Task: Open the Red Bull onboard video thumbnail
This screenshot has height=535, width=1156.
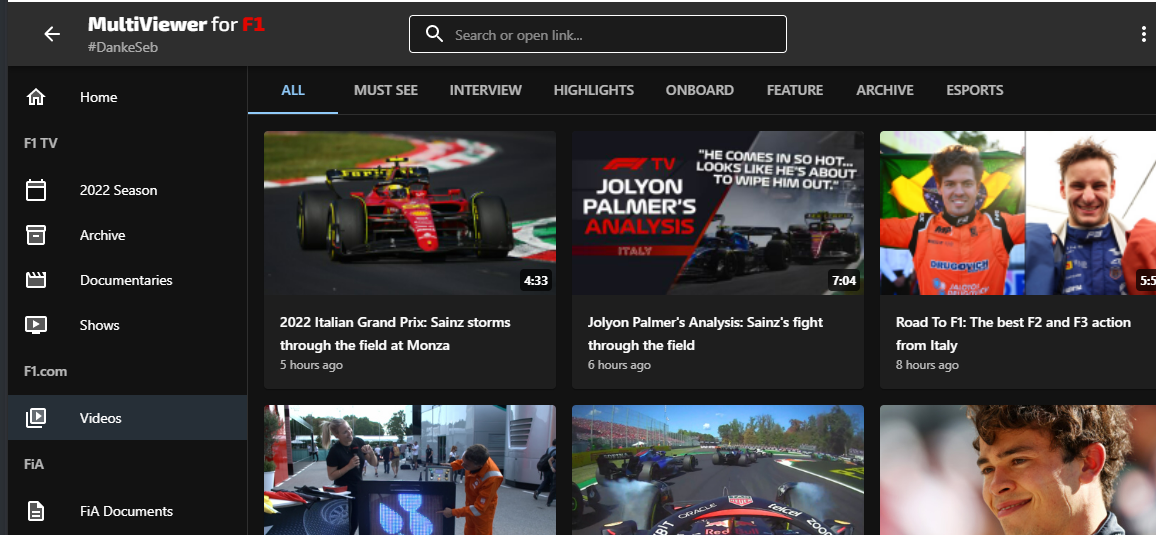Action: point(718,469)
